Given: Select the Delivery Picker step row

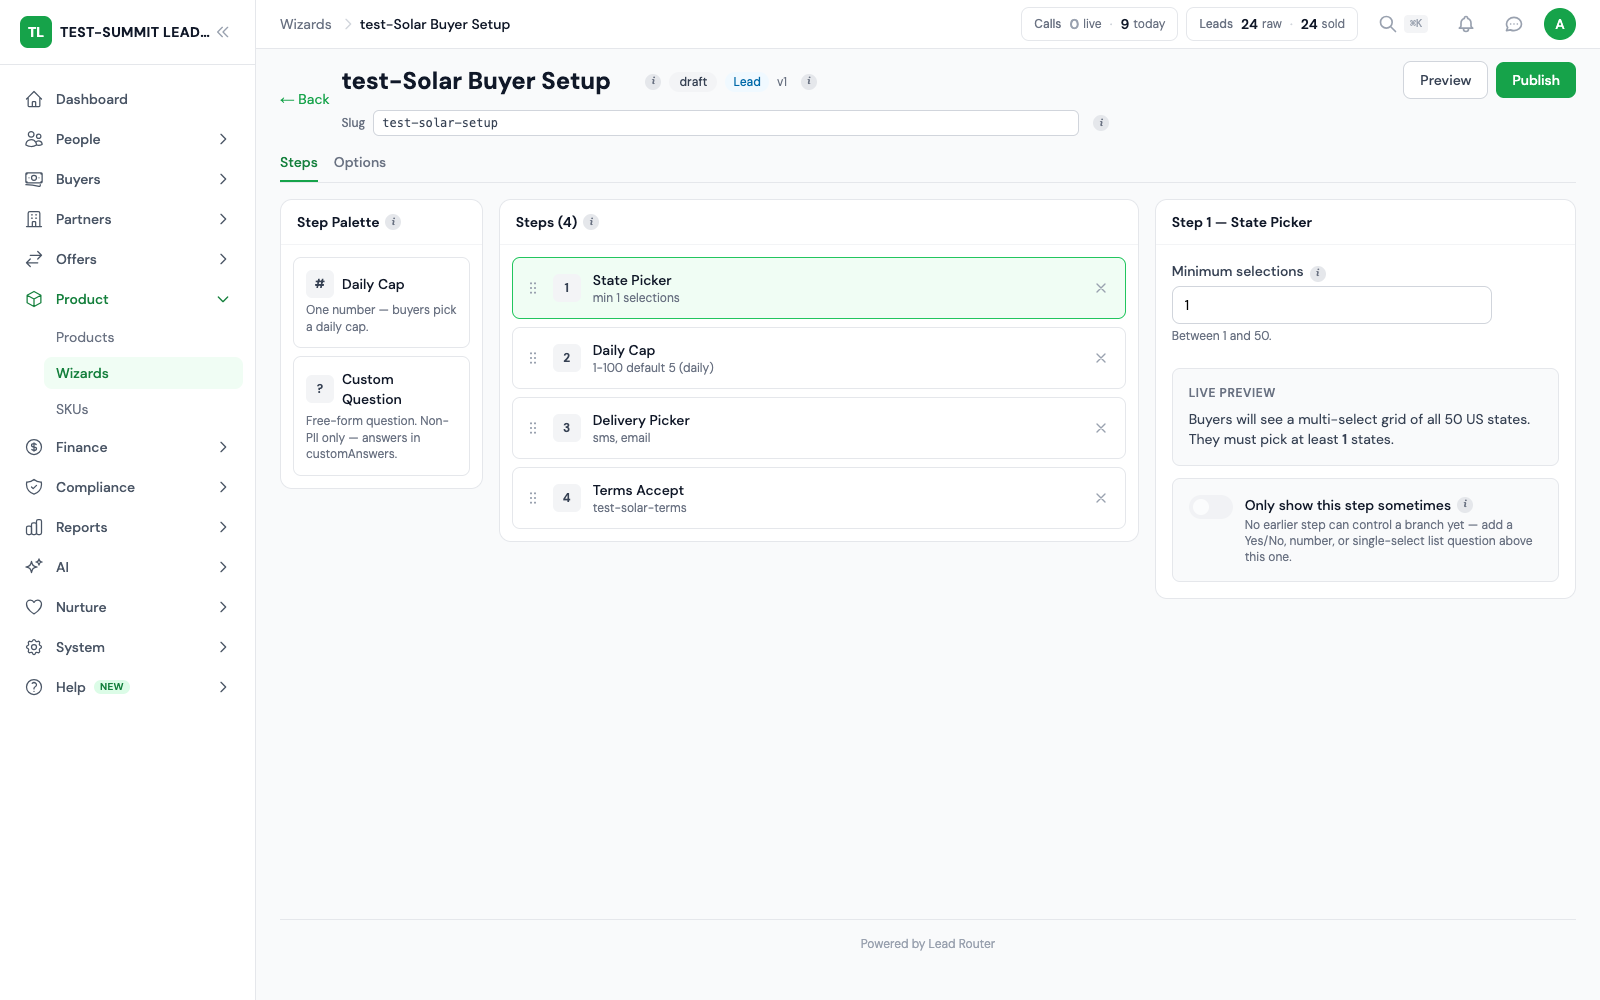Looking at the screenshot, I should (818, 428).
